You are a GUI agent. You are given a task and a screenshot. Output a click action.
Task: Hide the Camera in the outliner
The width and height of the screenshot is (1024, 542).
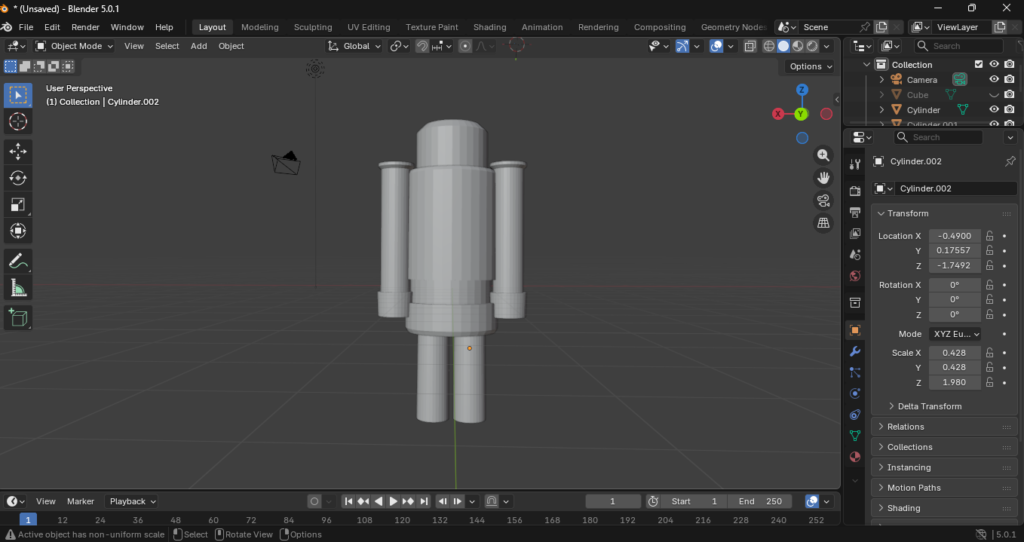994,79
